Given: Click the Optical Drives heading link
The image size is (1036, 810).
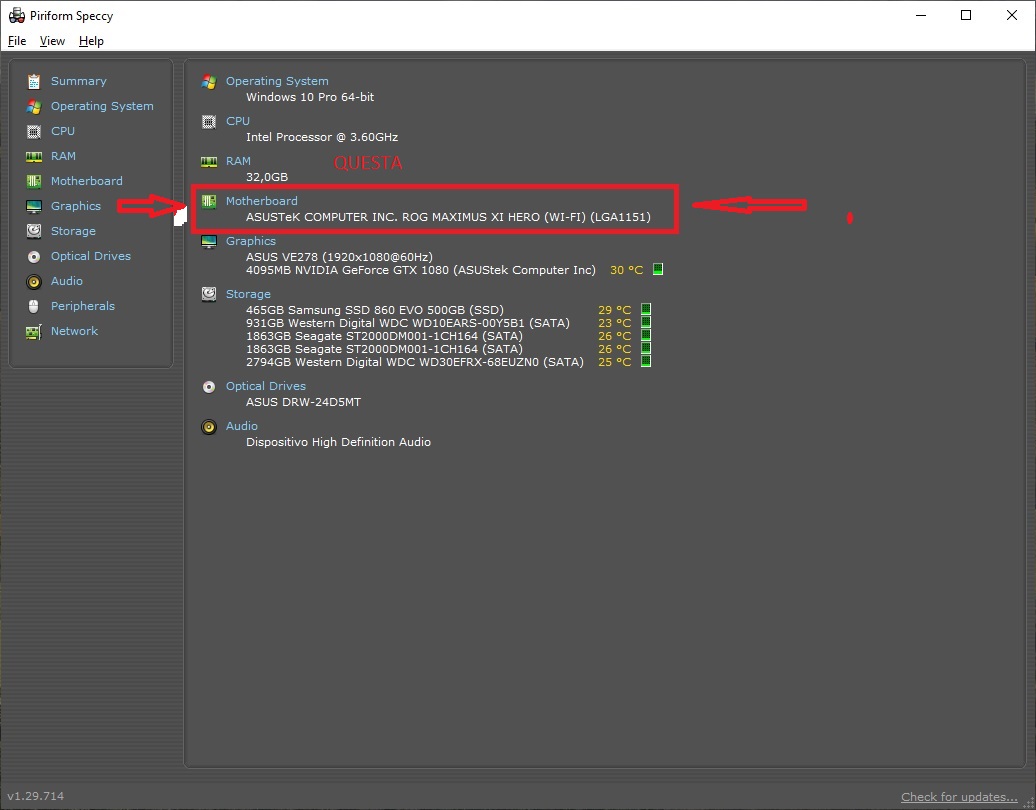Looking at the screenshot, I should tap(266, 387).
